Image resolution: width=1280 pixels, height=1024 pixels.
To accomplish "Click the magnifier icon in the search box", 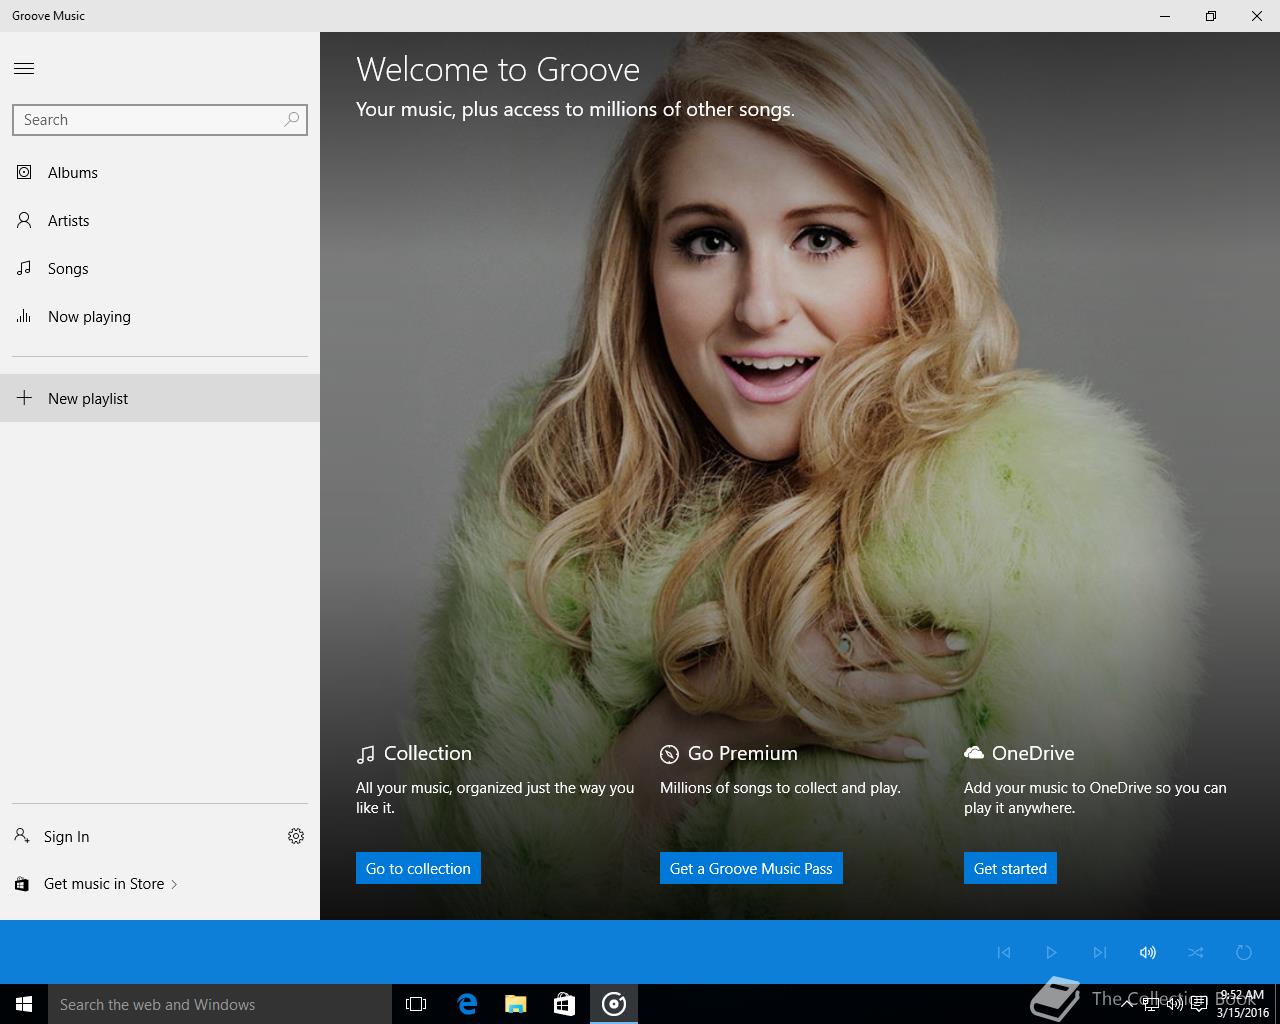I will tap(291, 119).
